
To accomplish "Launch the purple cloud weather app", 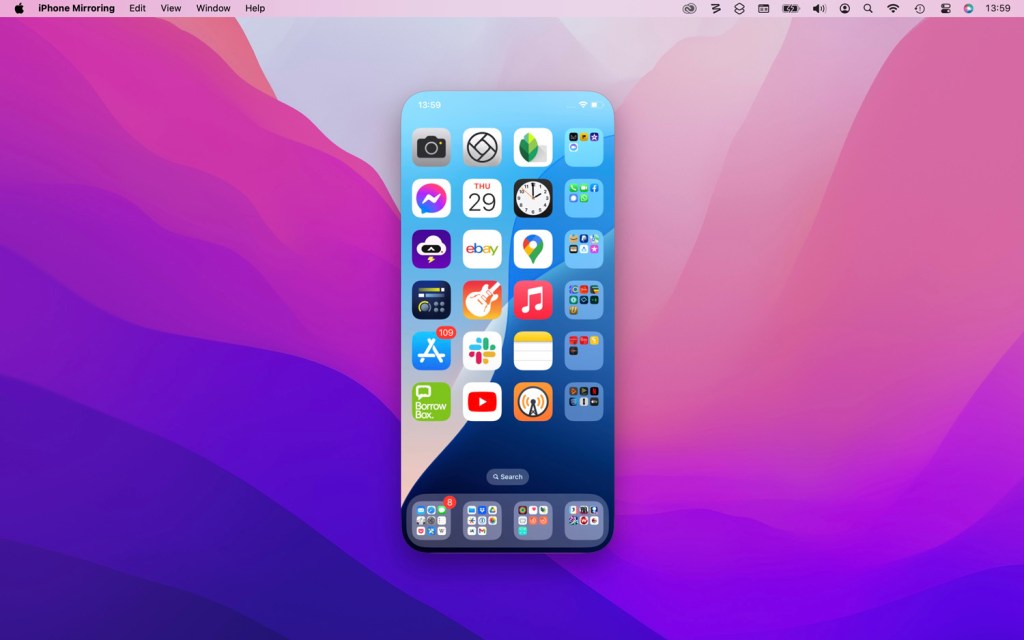I will (x=431, y=249).
